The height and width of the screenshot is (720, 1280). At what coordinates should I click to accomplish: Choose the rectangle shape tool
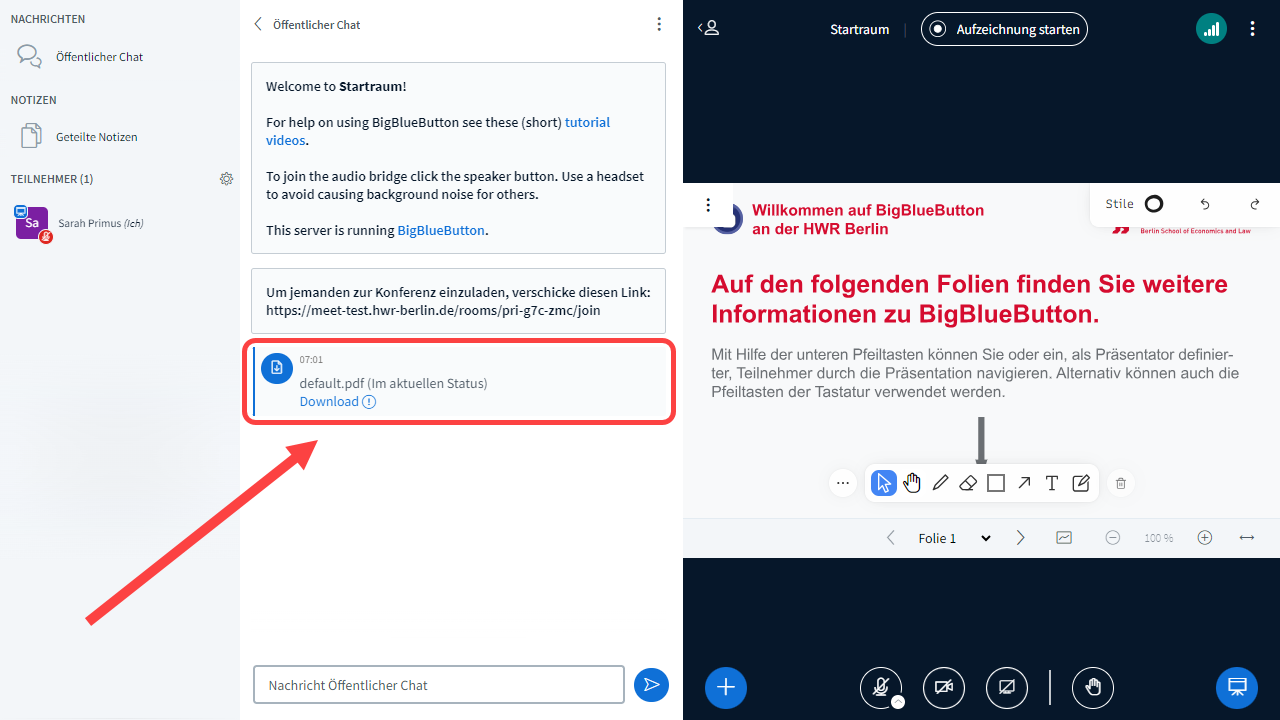pos(996,484)
